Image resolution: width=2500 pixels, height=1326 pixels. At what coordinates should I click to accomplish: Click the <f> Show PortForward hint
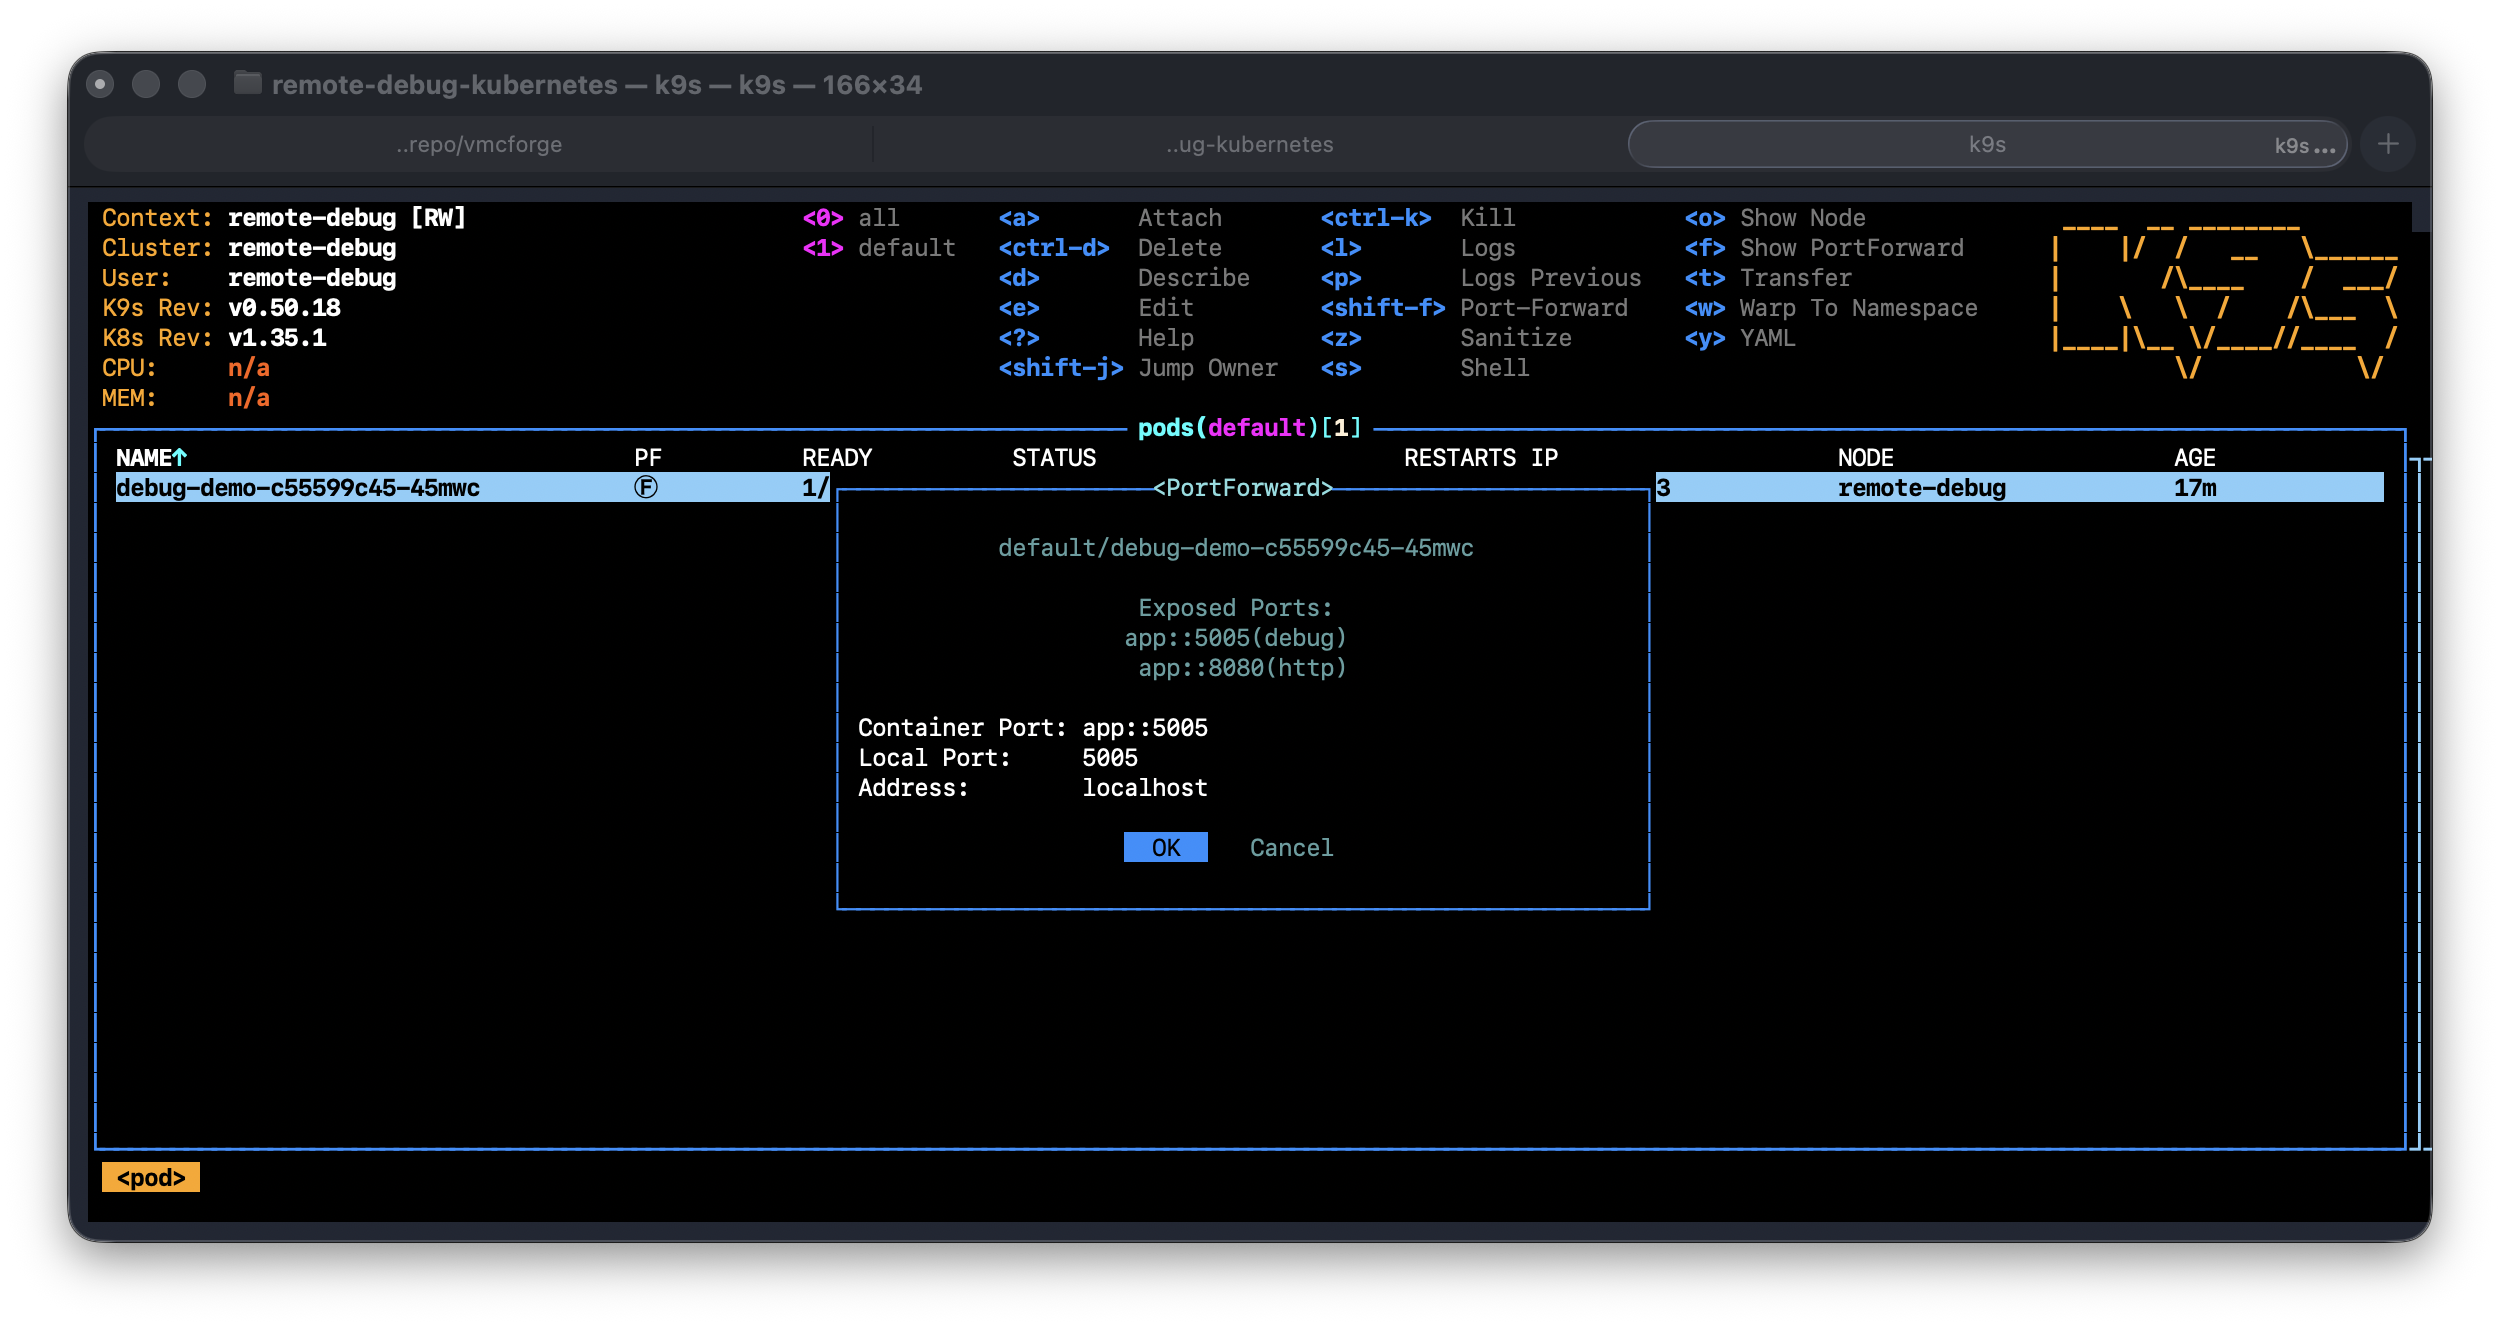coord(1824,247)
